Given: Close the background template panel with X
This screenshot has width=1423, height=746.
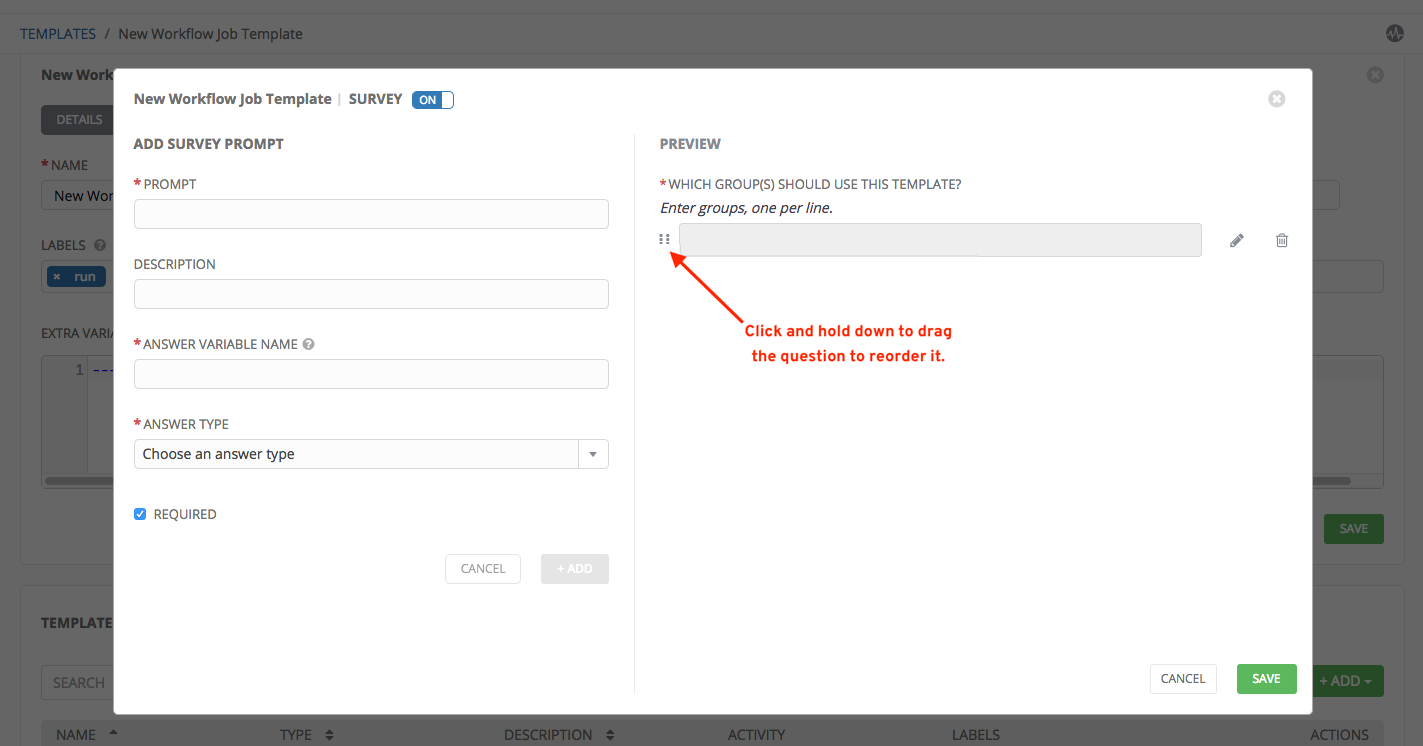Looking at the screenshot, I should (x=1375, y=75).
